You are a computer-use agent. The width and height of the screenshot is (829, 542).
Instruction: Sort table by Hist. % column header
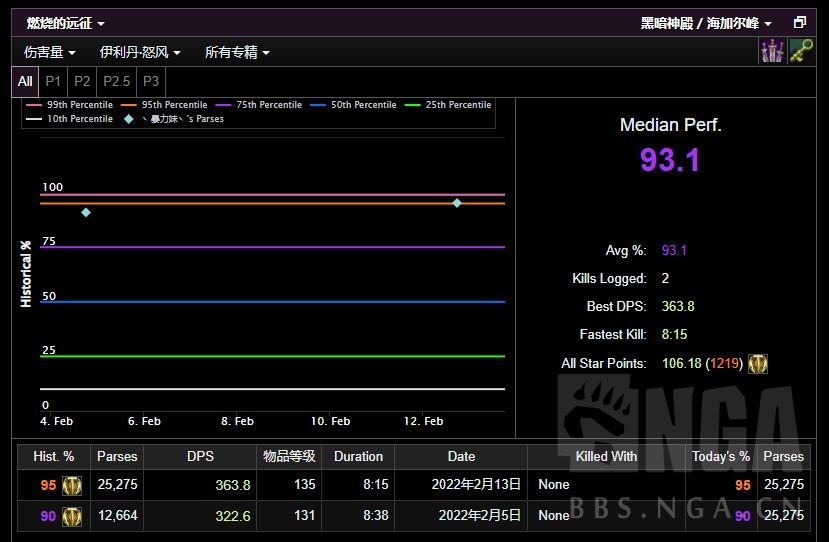click(x=54, y=456)
